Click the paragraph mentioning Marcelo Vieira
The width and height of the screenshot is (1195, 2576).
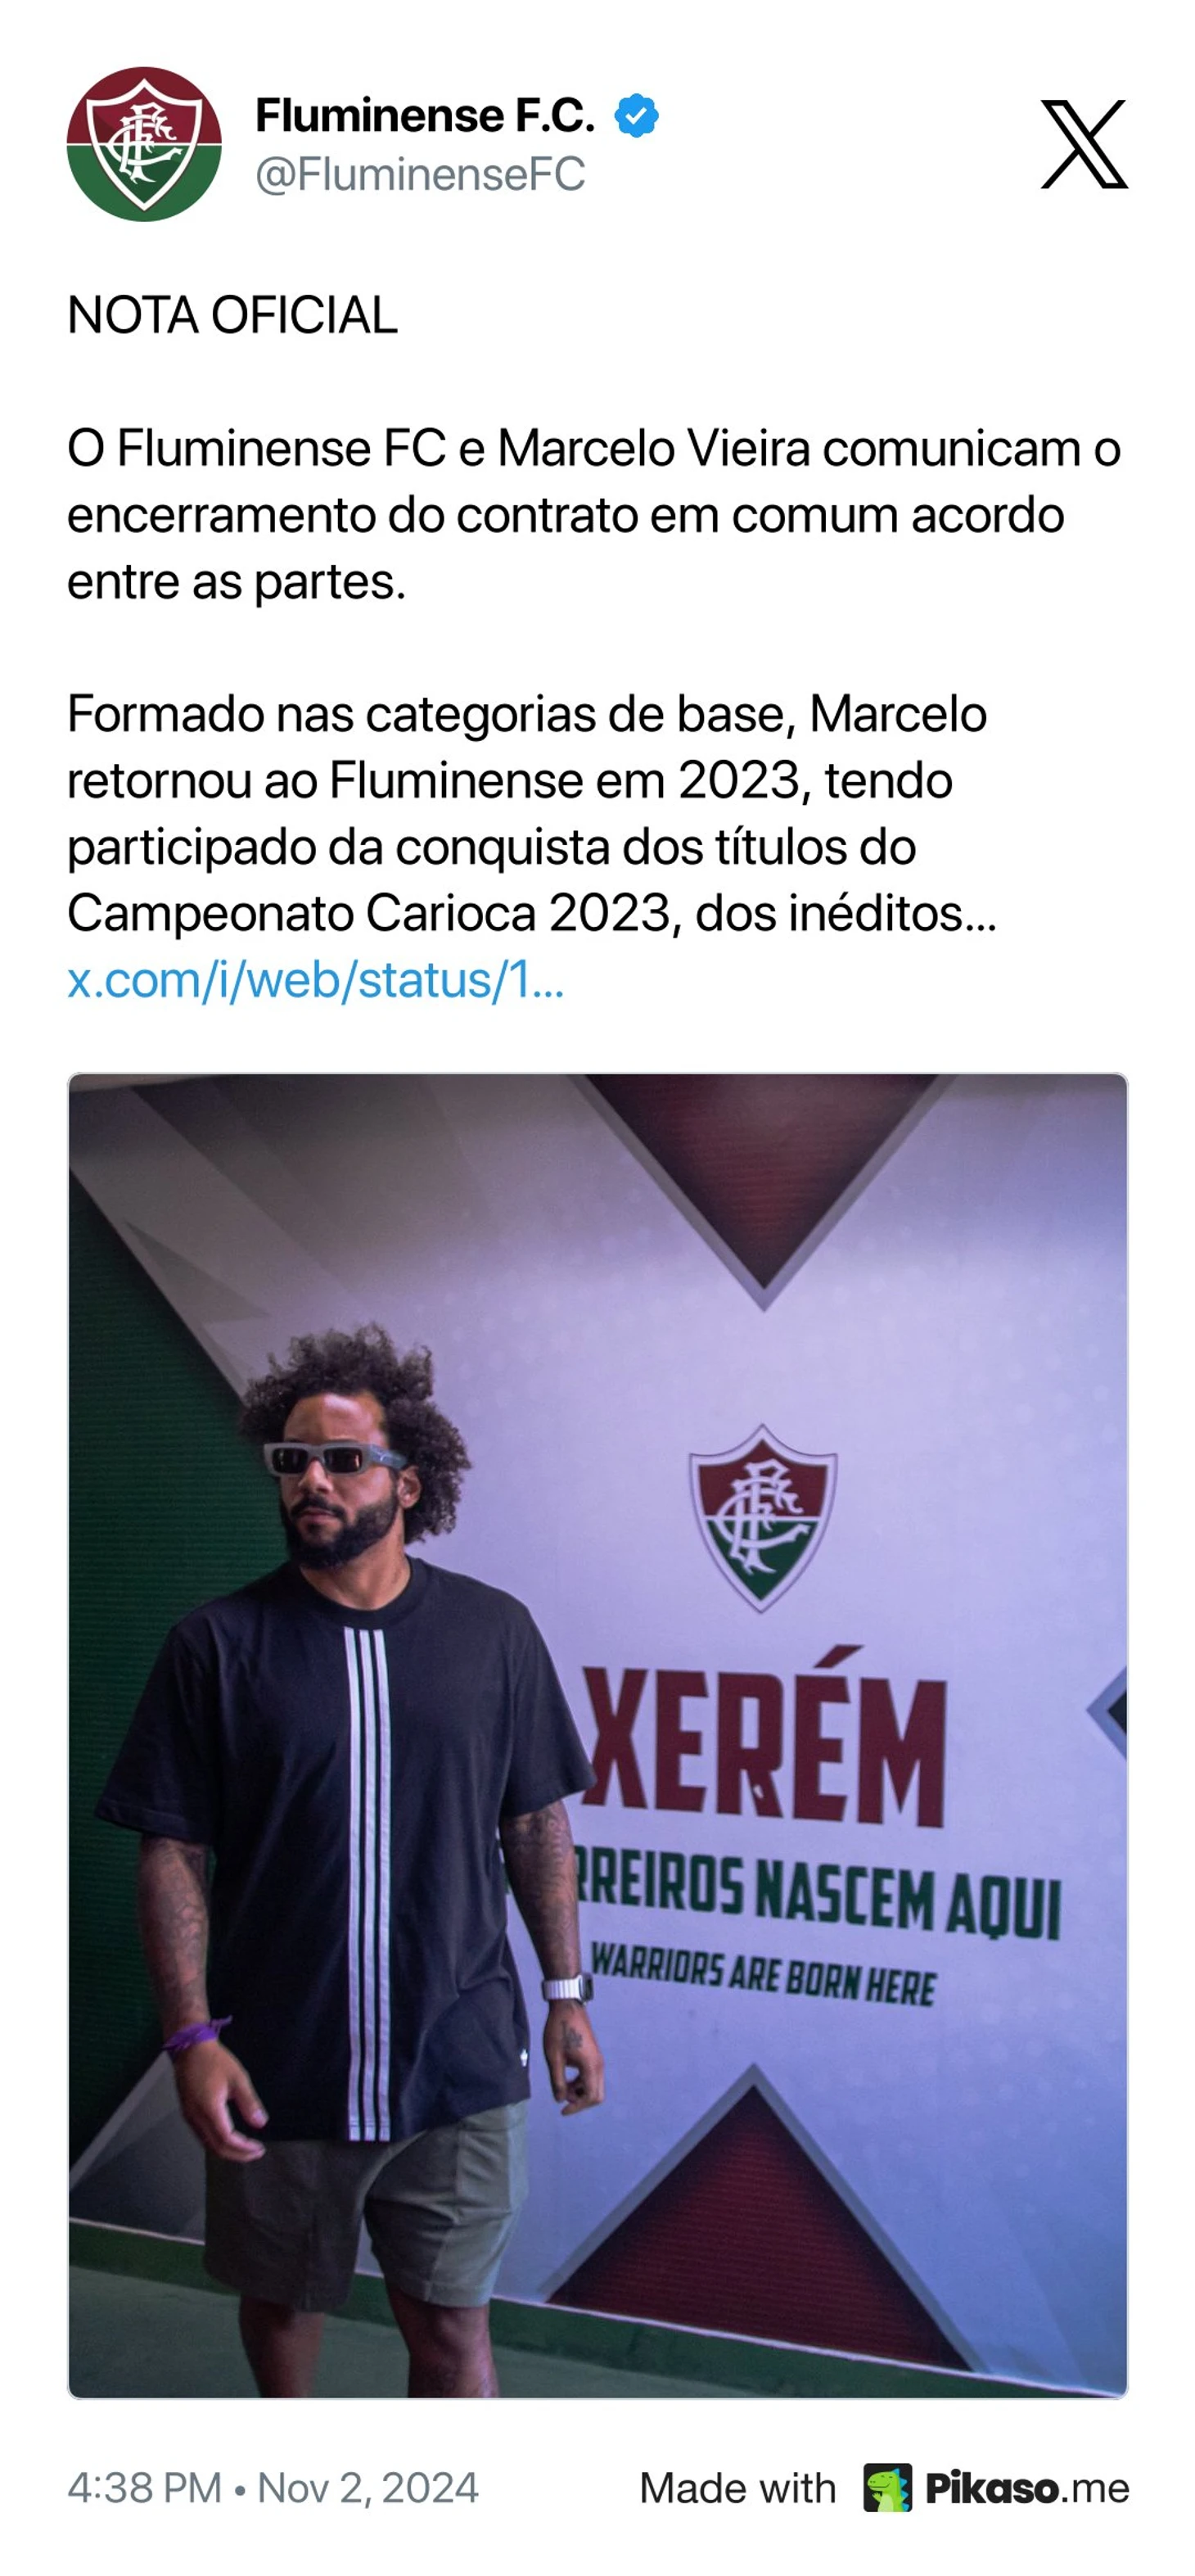point(594,515)
